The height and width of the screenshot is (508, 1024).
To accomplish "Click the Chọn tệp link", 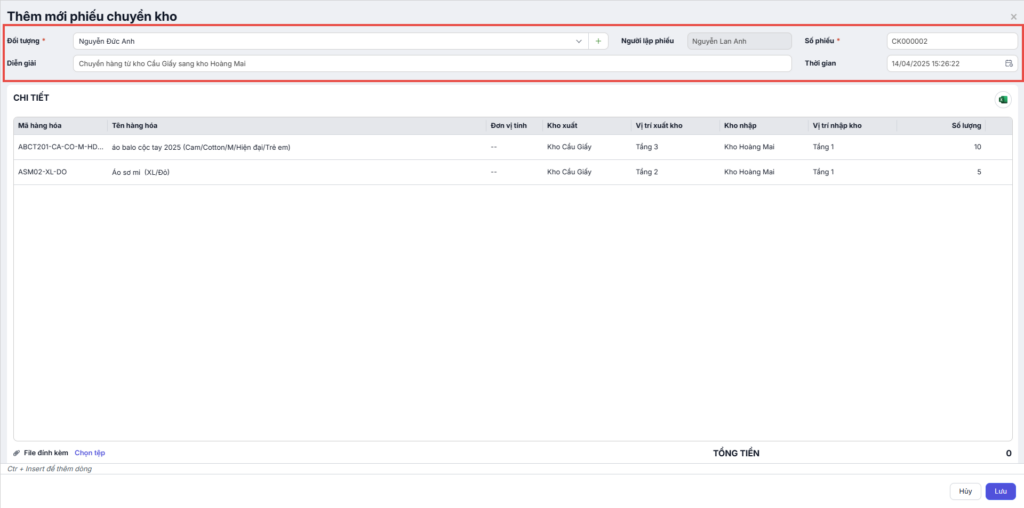I will pyautogui.click(x=89, y=453).
